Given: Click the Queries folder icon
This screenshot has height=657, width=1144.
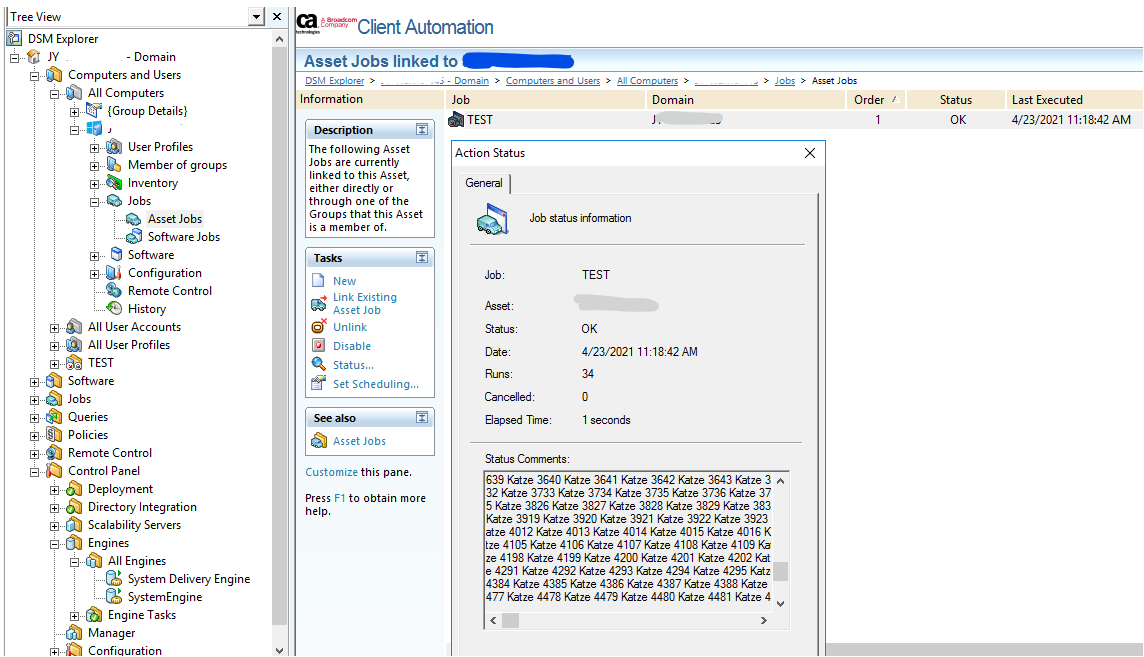Looking at the screenshot, I should pos(54,416).
